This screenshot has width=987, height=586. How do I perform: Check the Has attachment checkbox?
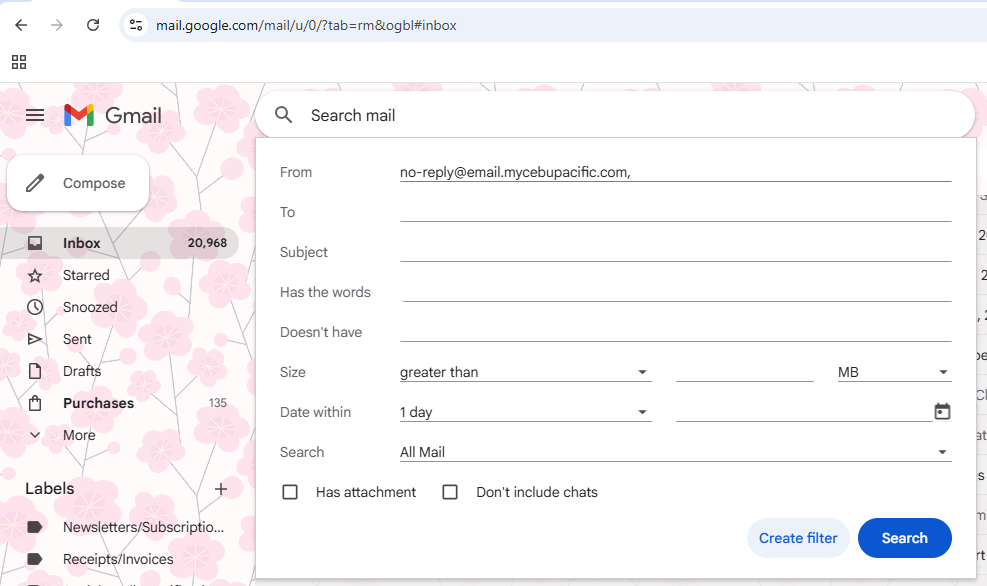coord(290,492)
